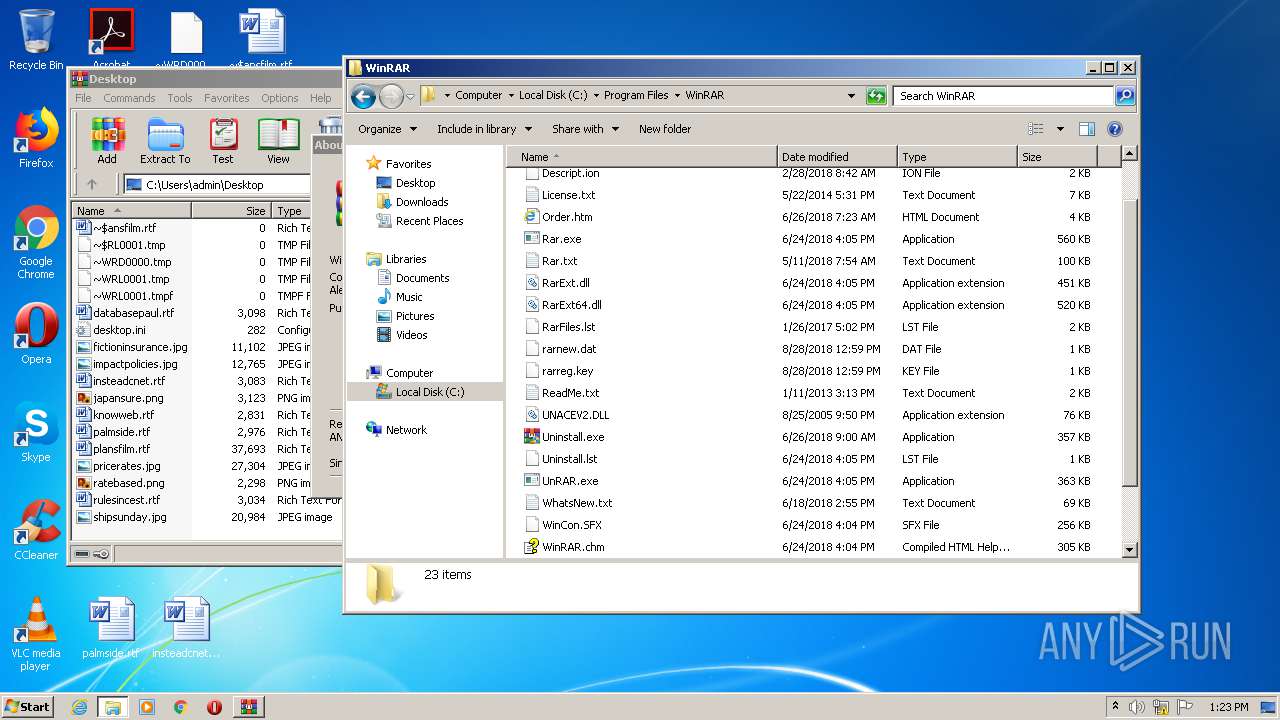This screenshot has height=720, width=1280.
Task: Open the File menu in WinRAR
Action: coord(83,98)
